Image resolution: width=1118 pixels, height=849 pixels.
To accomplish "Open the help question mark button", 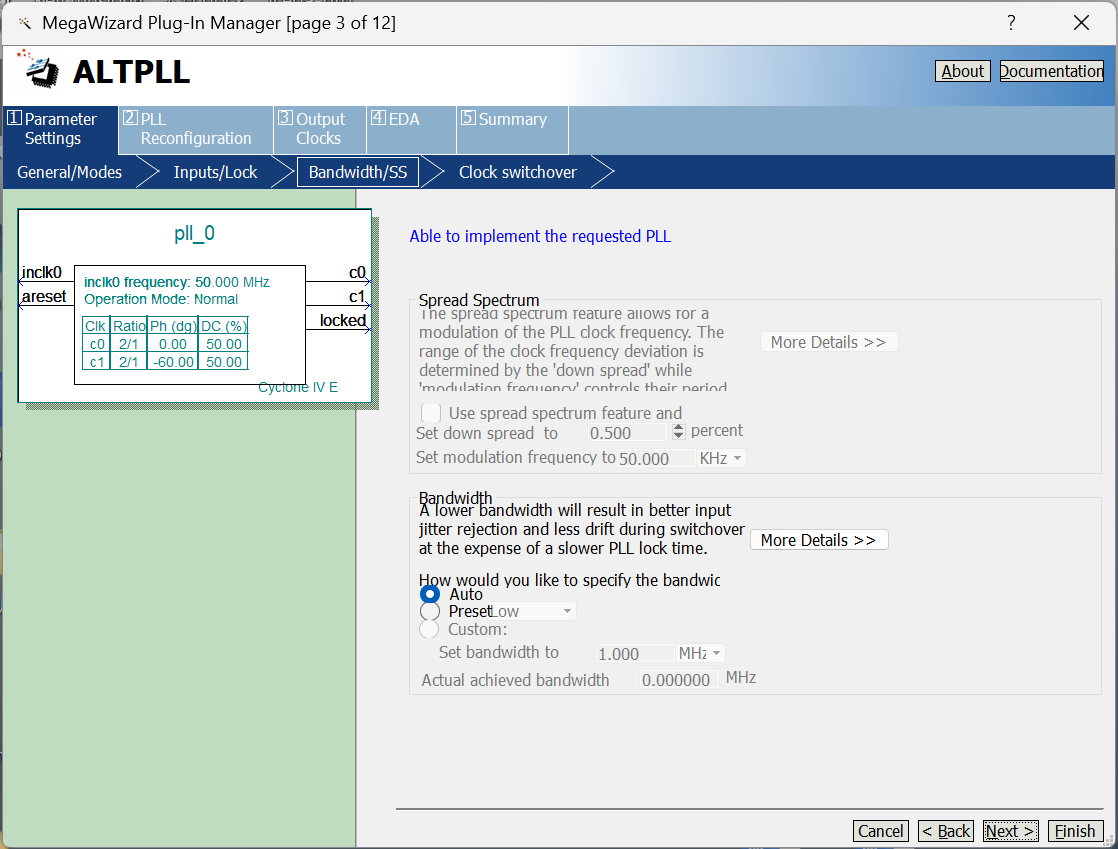I will (x=1011, y=23).
